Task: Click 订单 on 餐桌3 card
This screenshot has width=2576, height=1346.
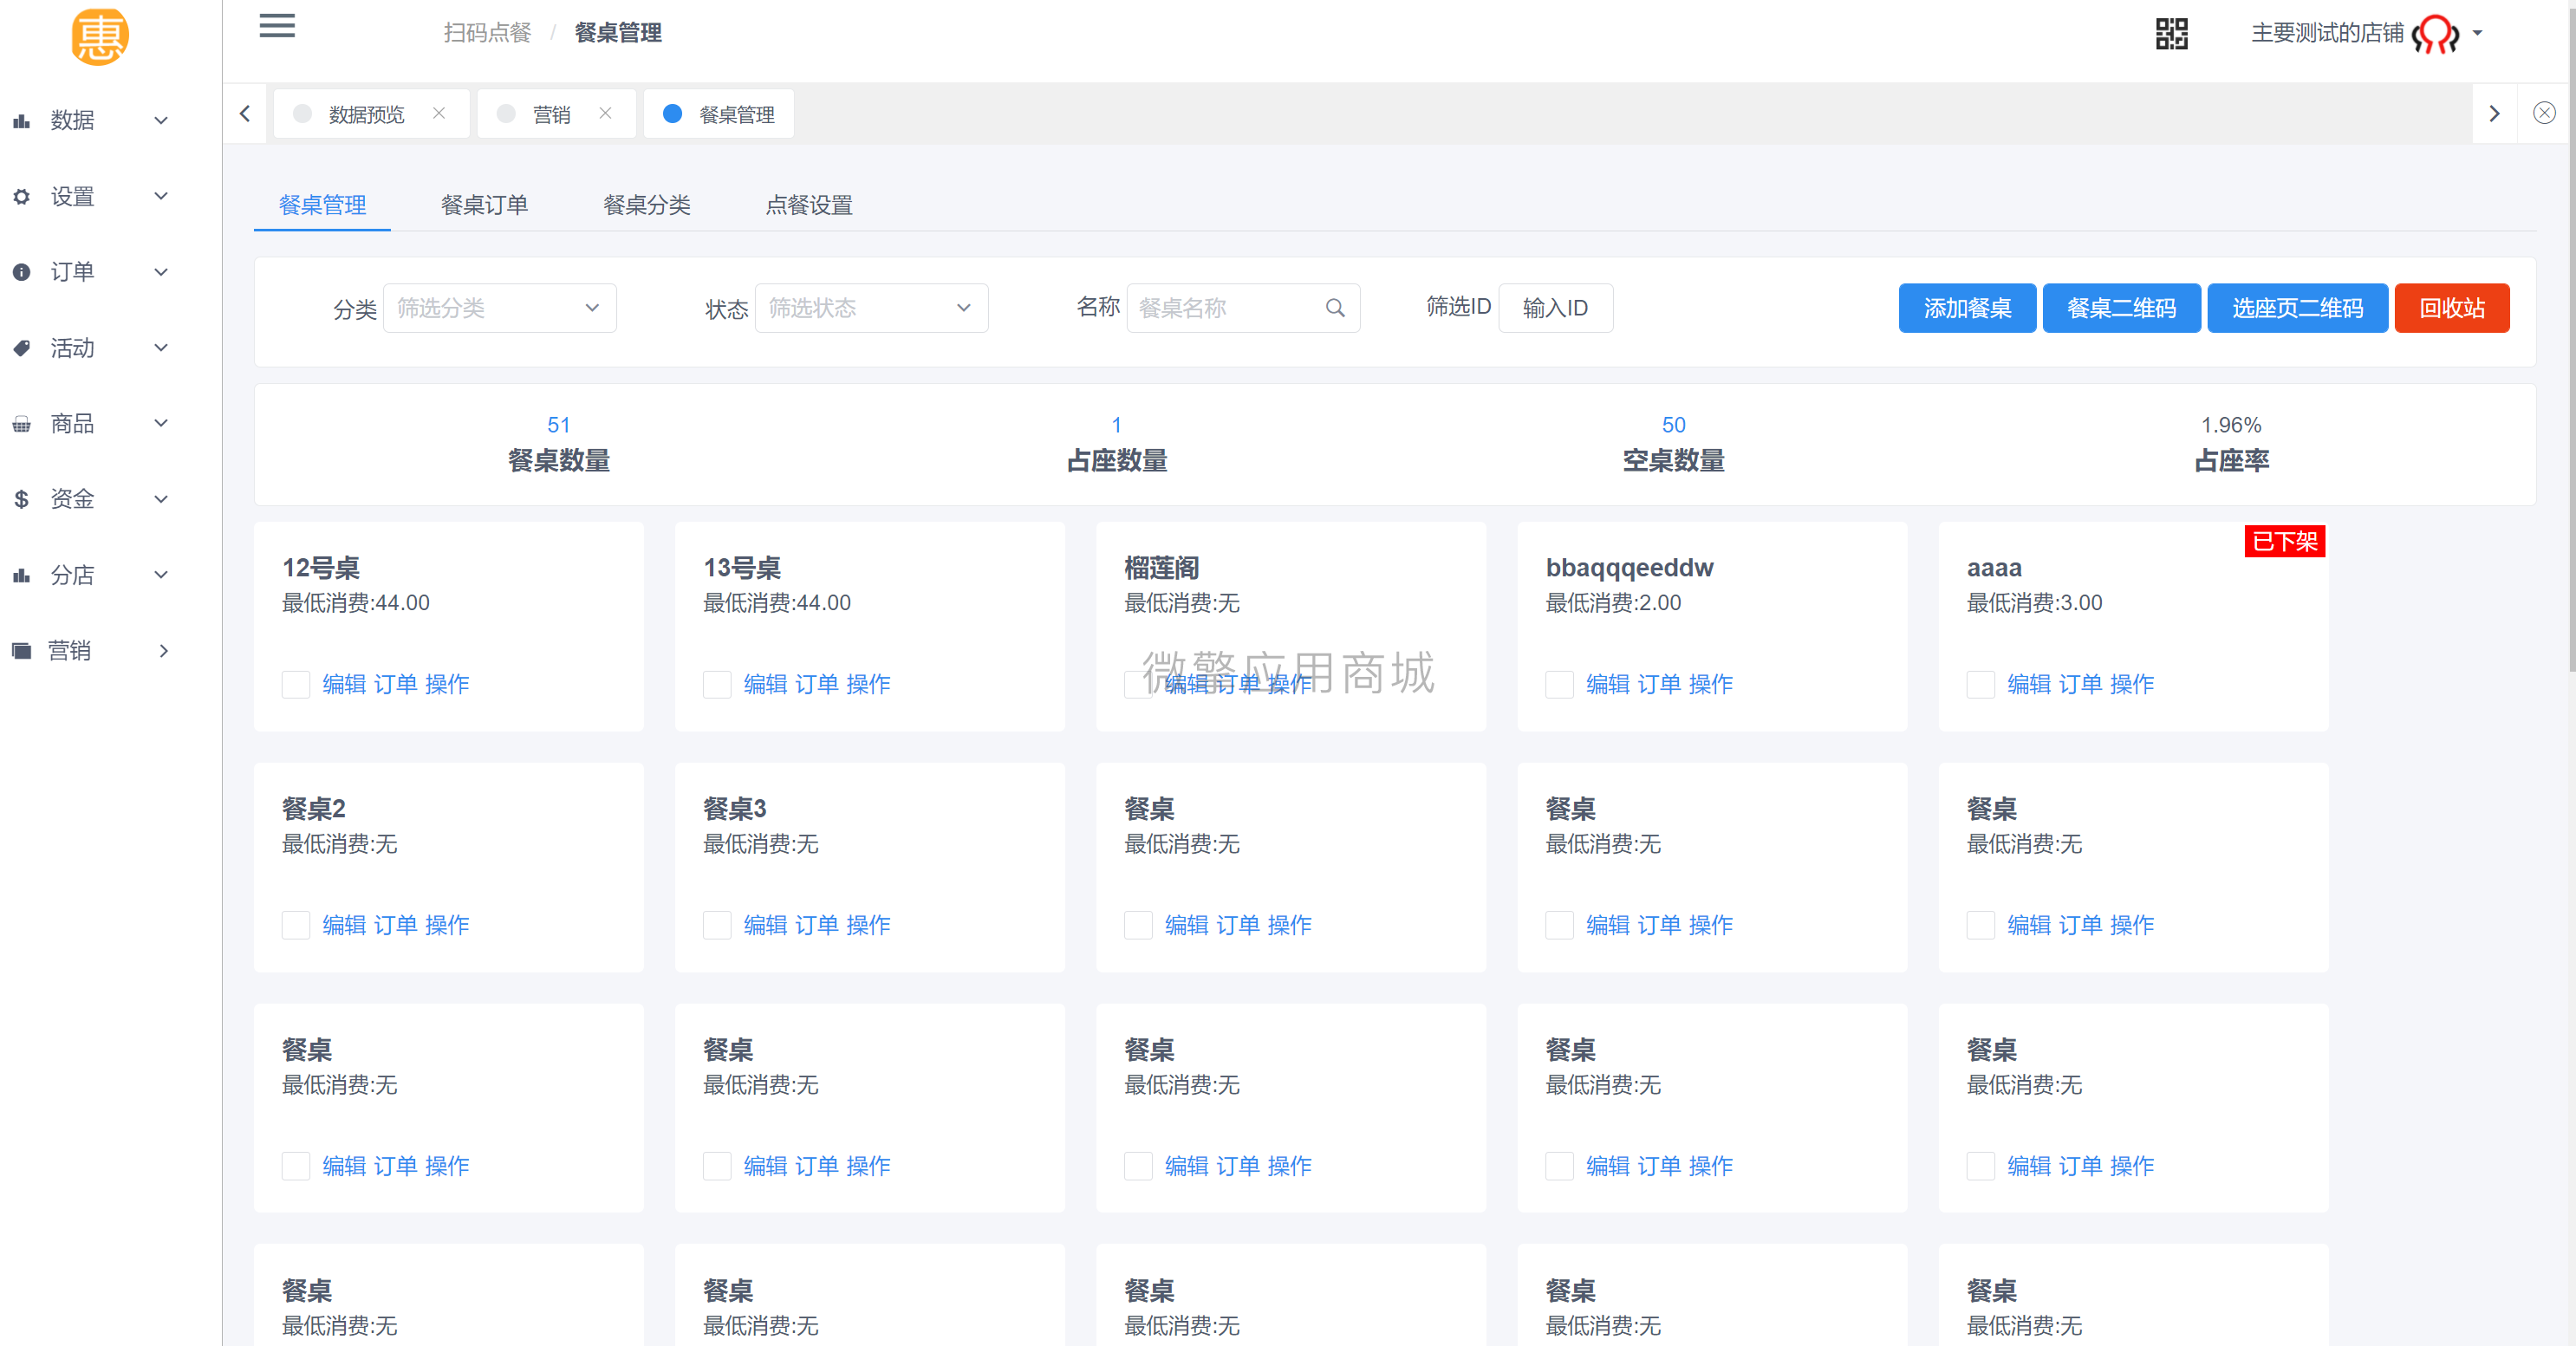Action: pyautogui.click(x=816, y=926)
